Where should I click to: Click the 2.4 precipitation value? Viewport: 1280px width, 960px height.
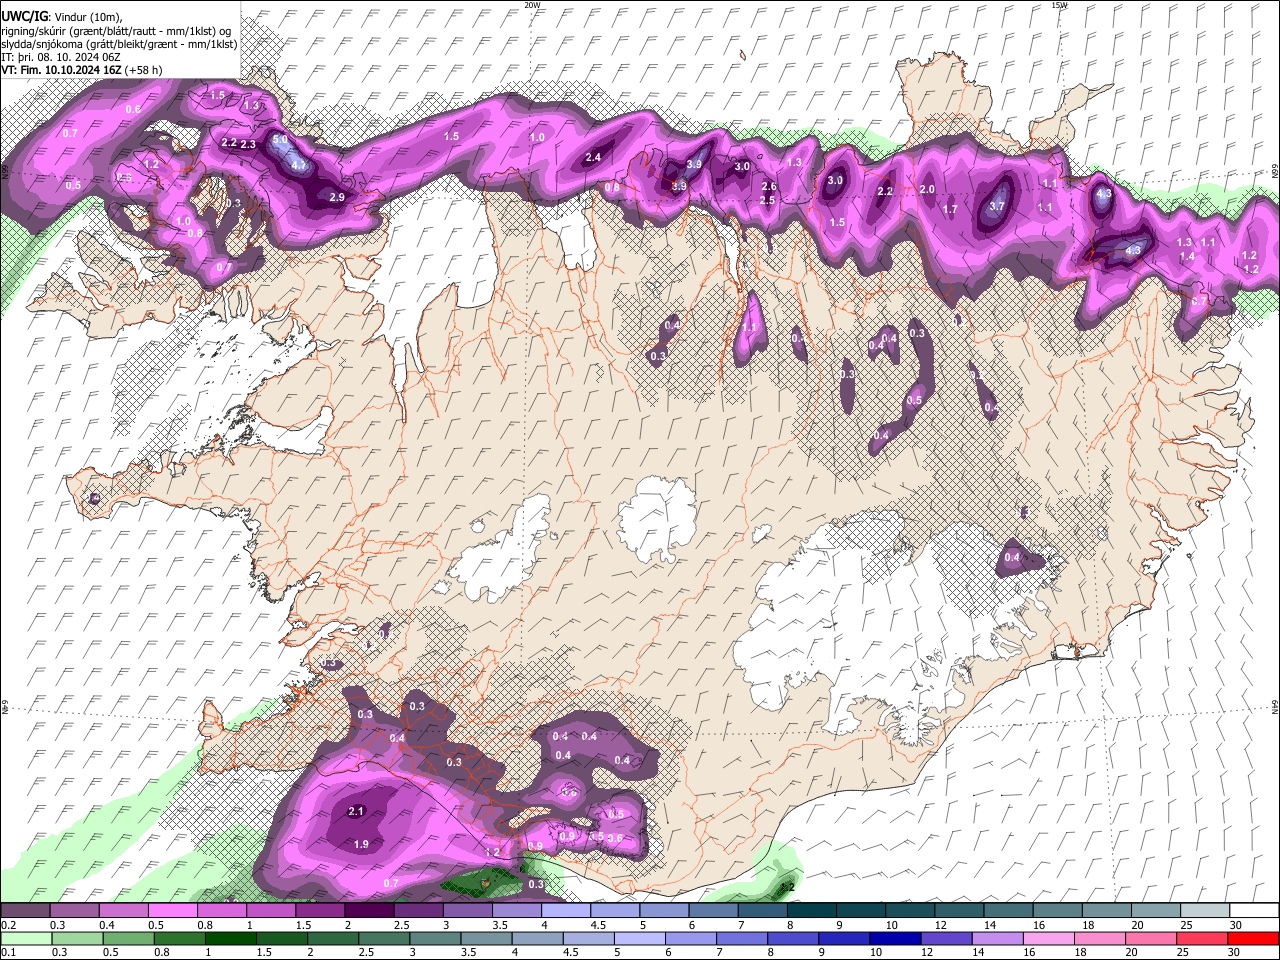pyautogui.click(x=593, y=157)
